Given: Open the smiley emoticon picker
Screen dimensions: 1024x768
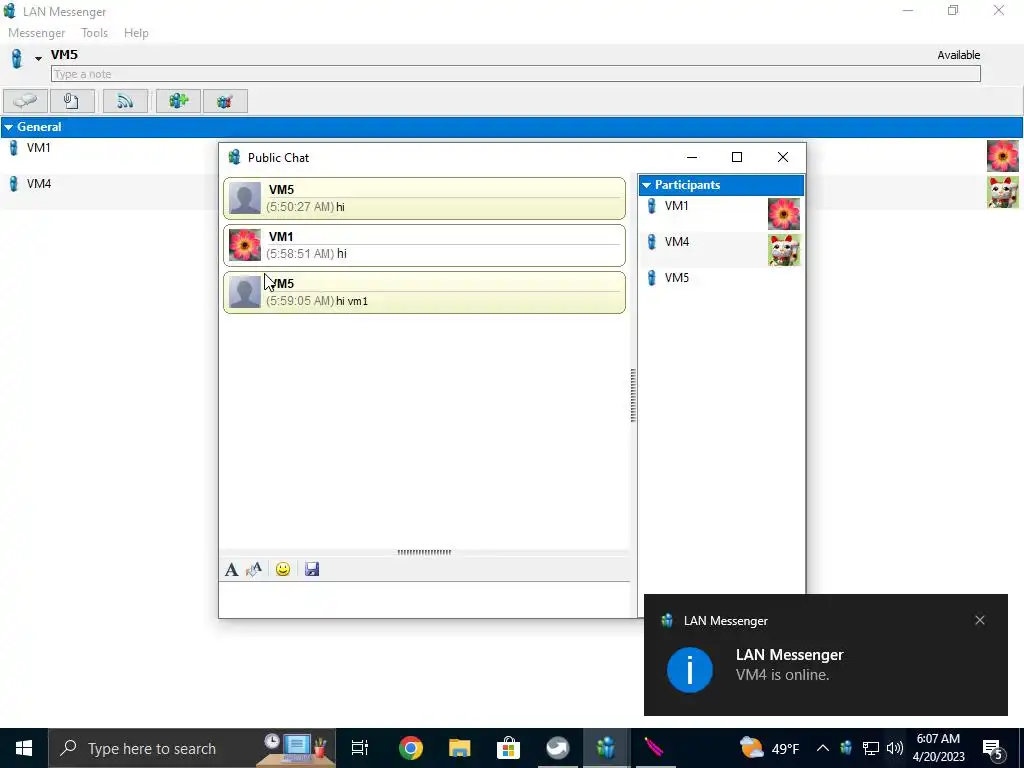Looking at the screenshot, I should [283, 569].
